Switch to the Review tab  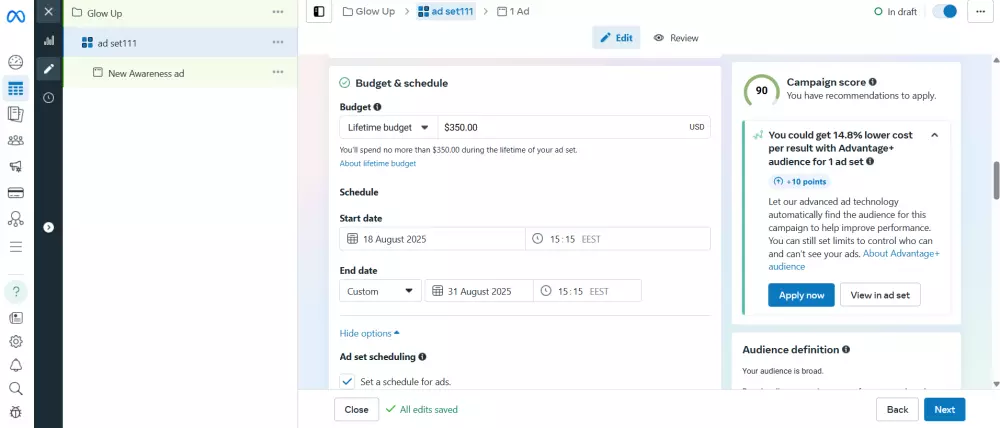pos(676,38)
